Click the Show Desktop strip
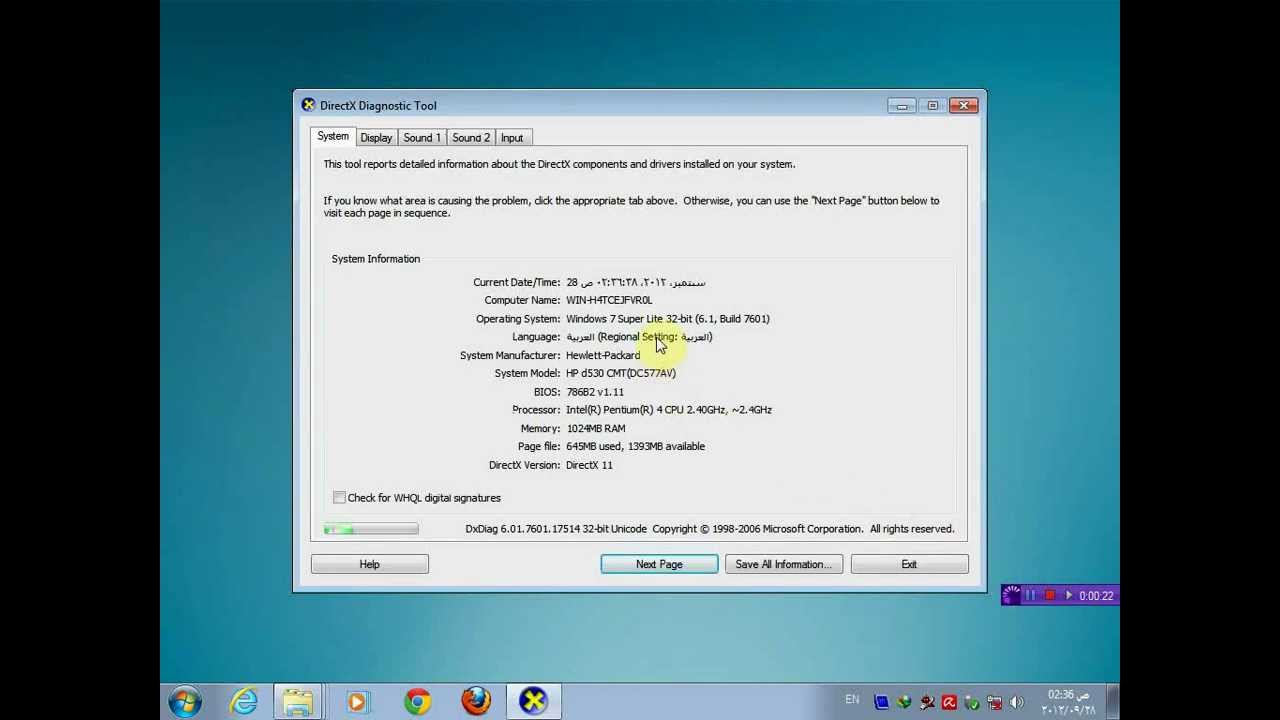1280x720 pixels. coord(1113,701)
